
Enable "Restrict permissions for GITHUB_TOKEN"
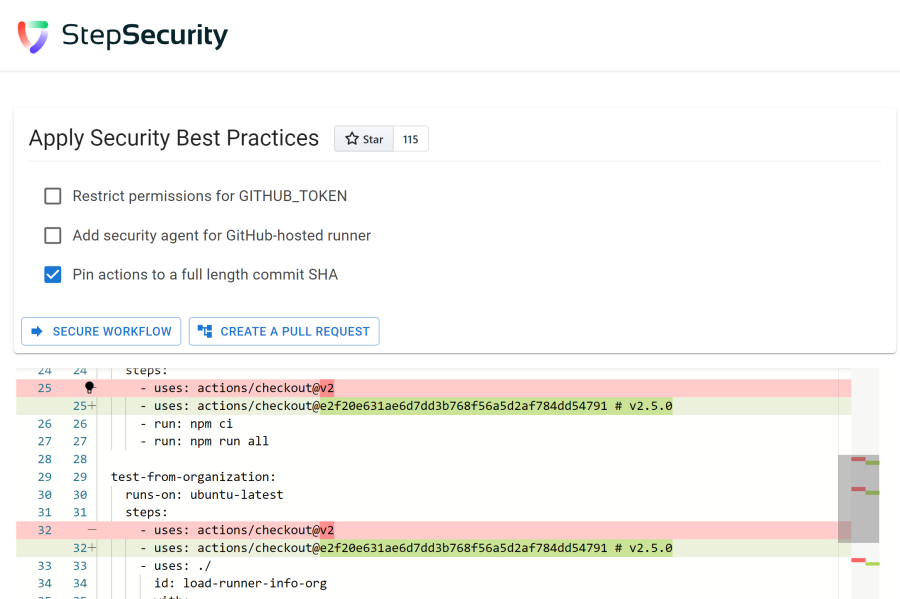(x=52, y=196)
